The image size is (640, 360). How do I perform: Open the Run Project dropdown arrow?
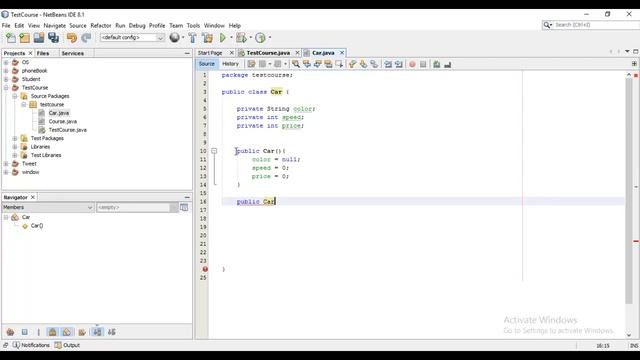[231, 38]
